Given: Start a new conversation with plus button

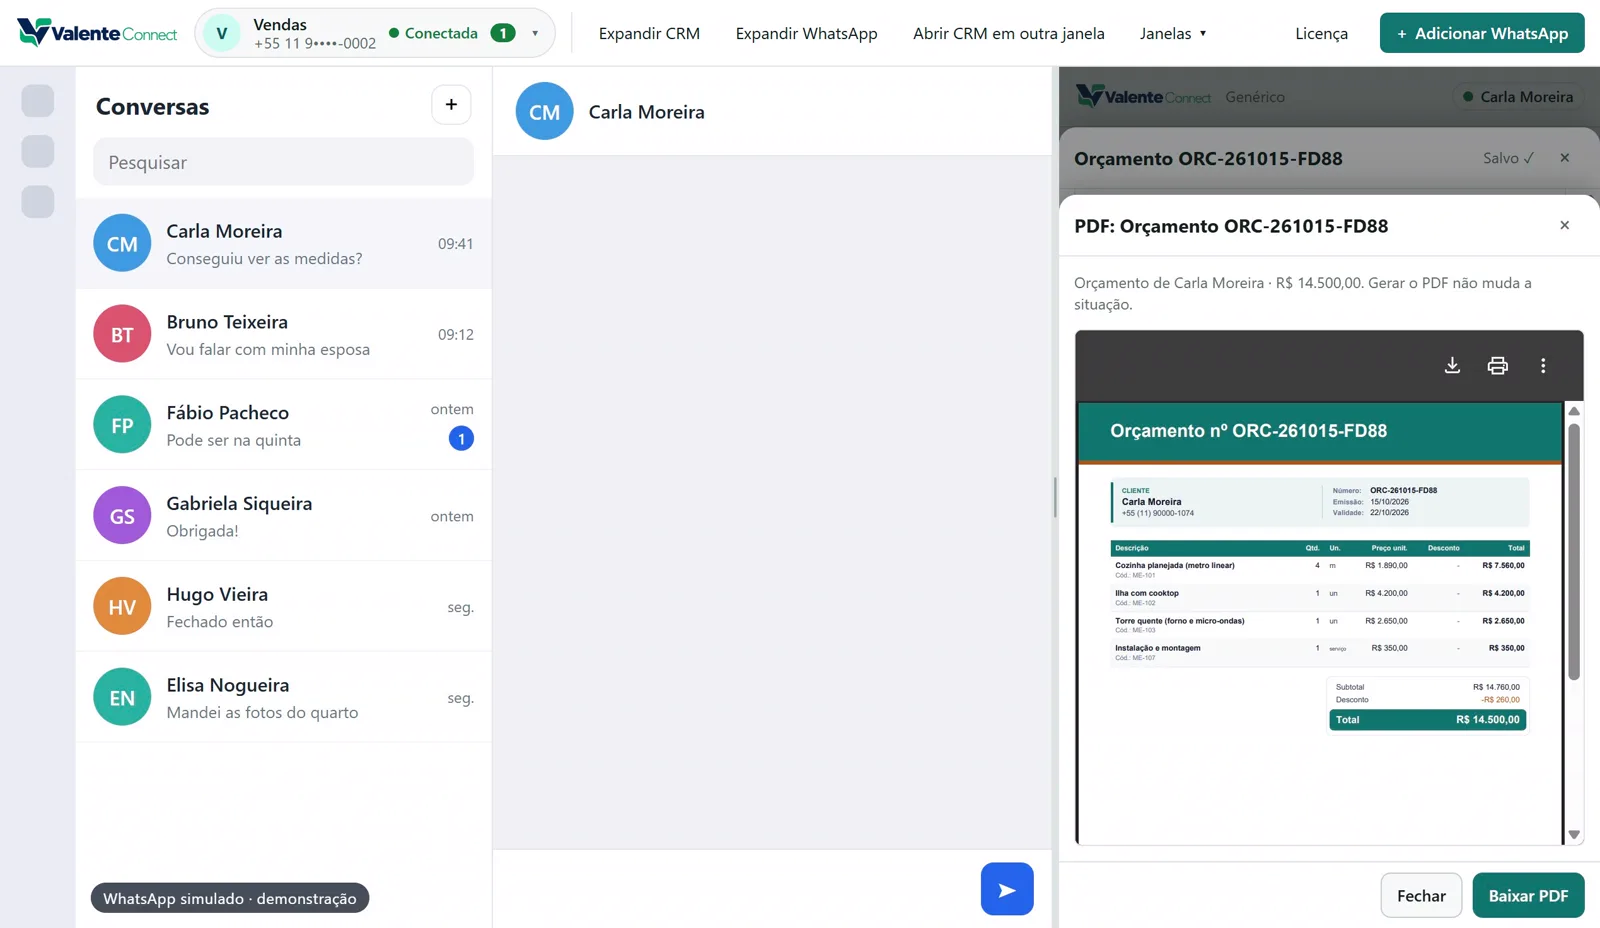Looking at the screenshot, I should 451,104.
